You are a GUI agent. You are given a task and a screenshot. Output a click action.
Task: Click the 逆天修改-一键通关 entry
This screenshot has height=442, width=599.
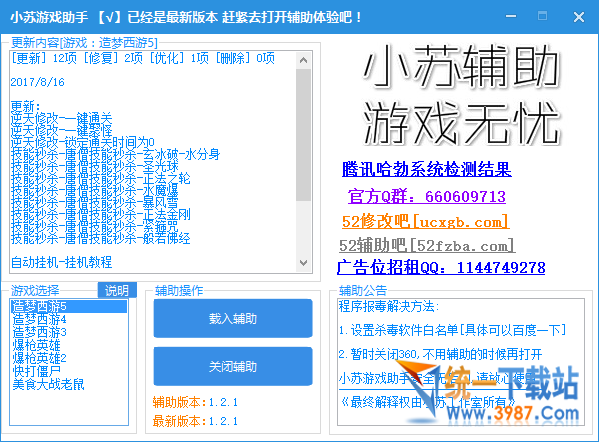(62, 118)
